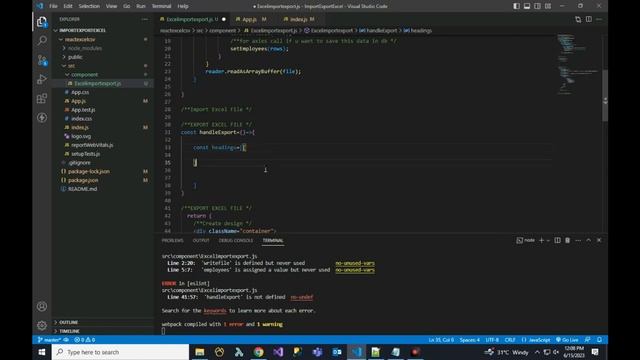Open the Terminal menu
Viewport: 640px width, 360px height.
[162, 6]
